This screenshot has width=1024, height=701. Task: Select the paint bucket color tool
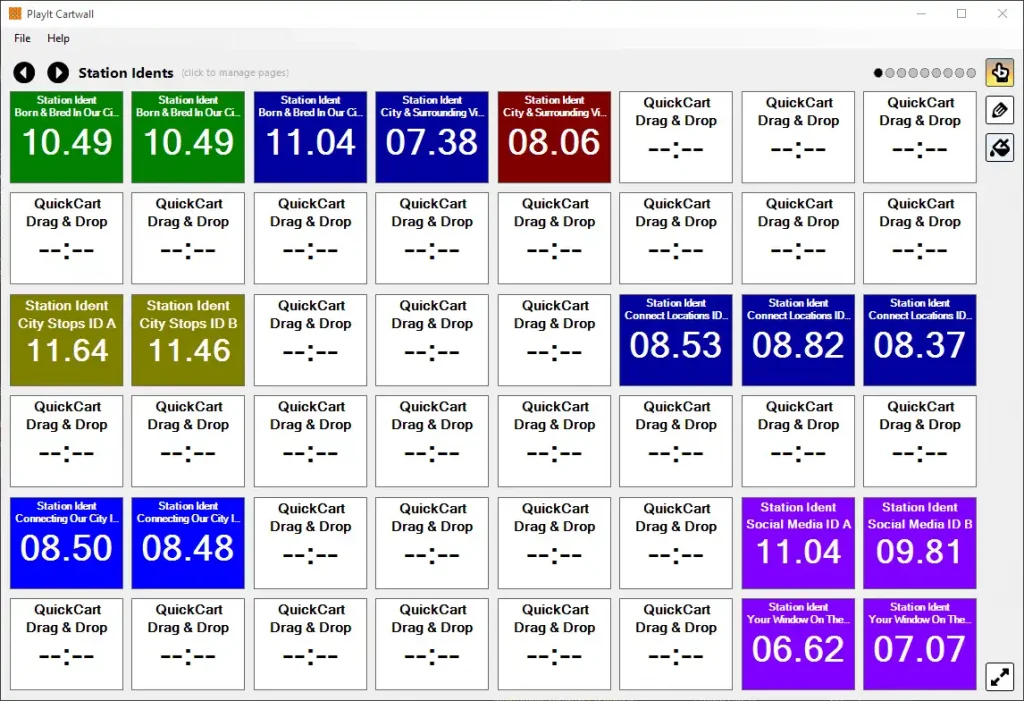[x=999, y=148]
